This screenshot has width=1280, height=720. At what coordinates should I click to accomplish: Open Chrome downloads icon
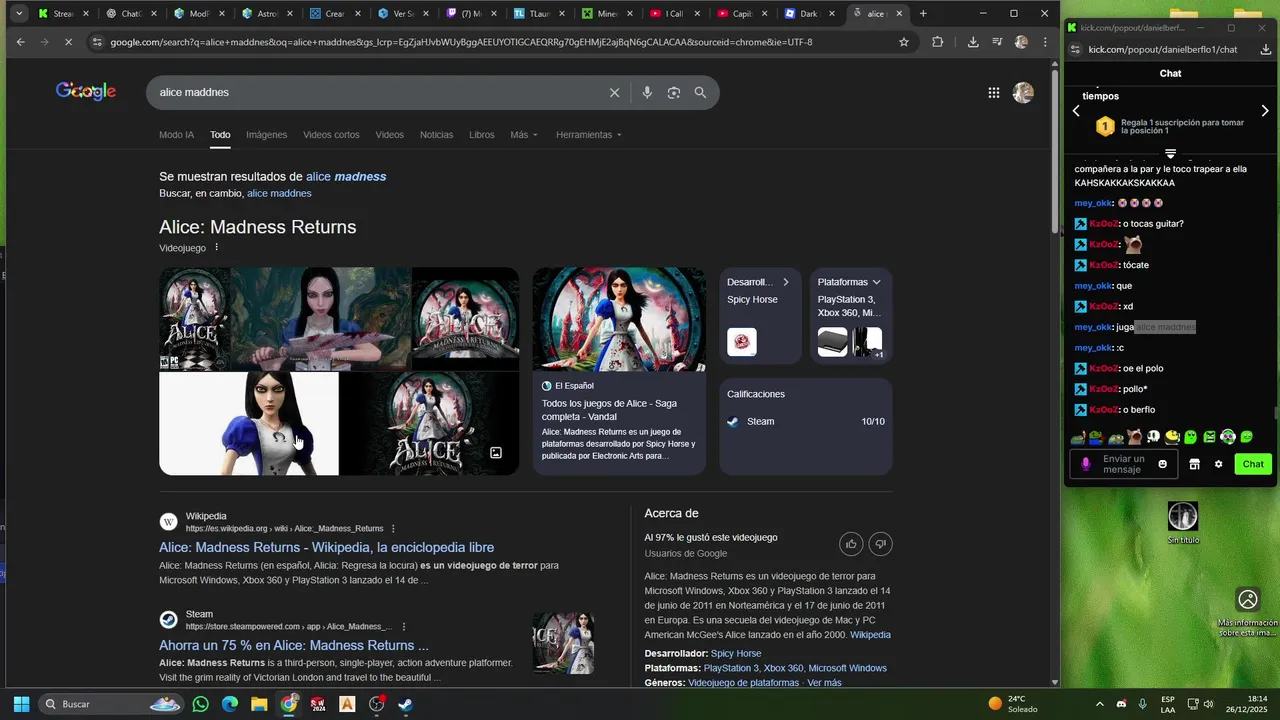[x=973, y=42]
